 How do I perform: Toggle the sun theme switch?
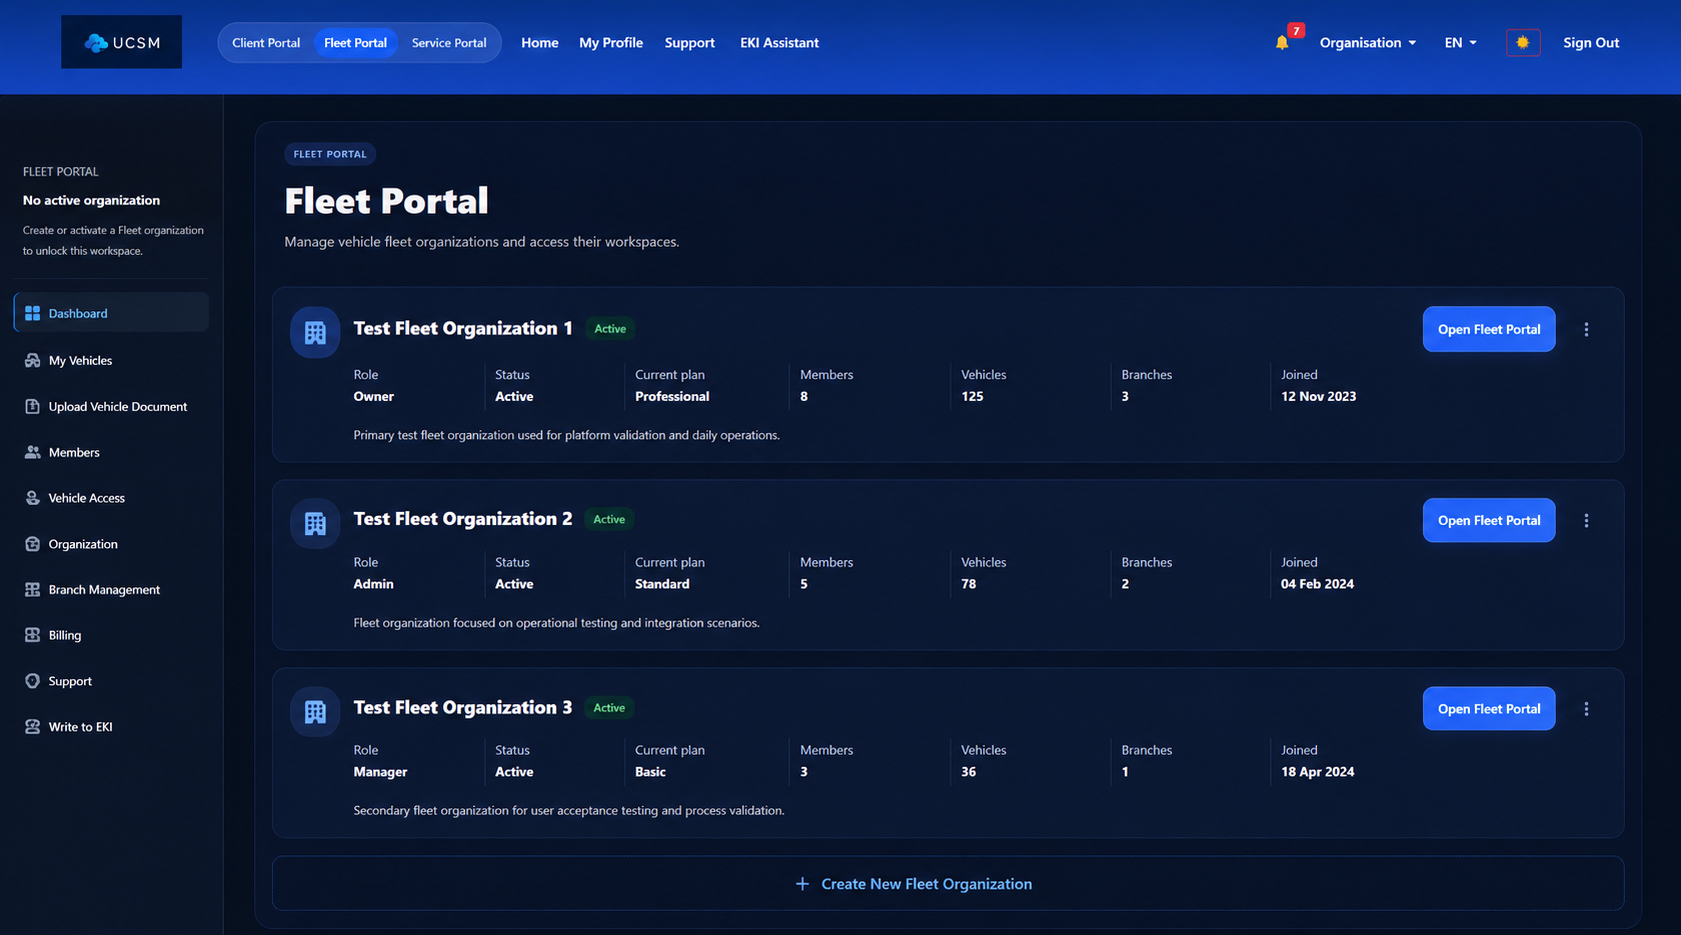(1522, 43)
